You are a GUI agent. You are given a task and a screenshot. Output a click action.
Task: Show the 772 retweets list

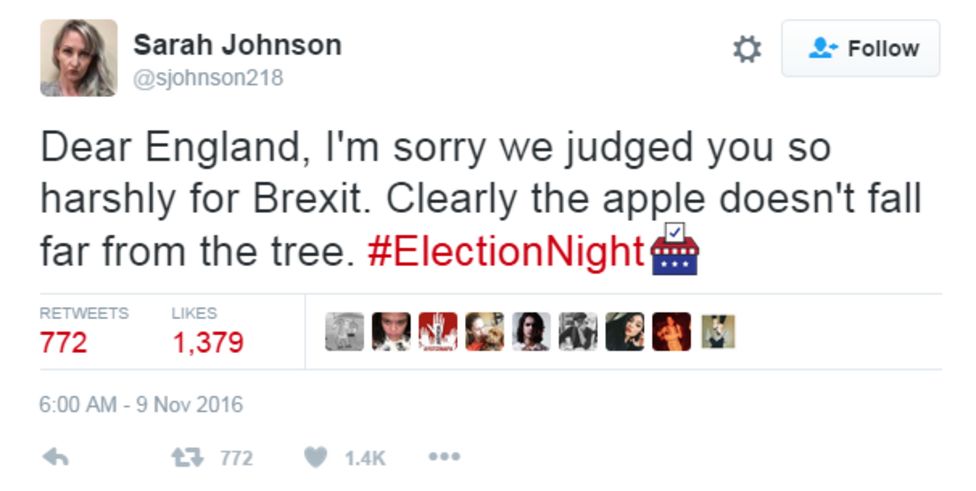pyautogui.click(x=64, y=343)
